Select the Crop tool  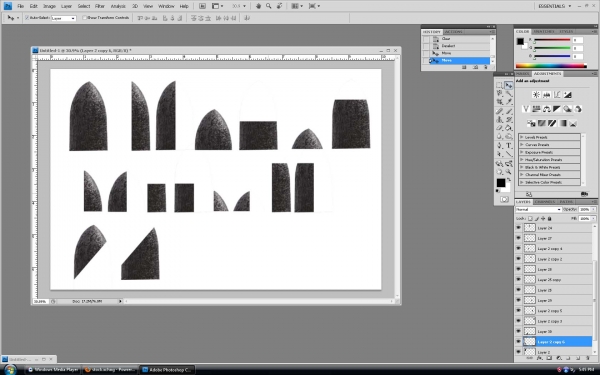(499, 102)
